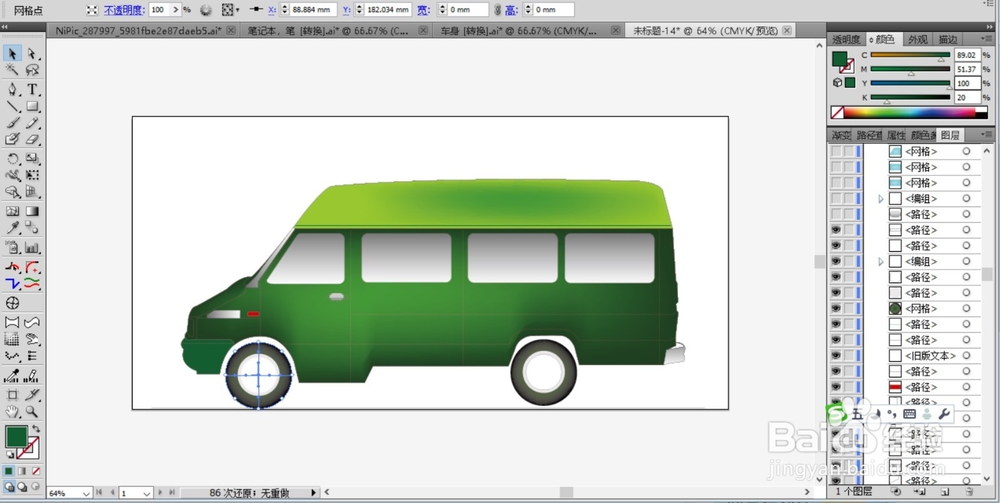Select the black arrow Selection tool
Viewport: 1000px width, 503px height.
click(13, 54)
